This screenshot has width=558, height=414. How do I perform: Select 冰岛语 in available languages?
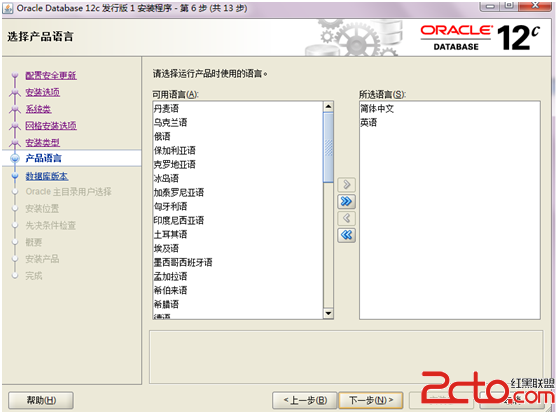(238, 178)
